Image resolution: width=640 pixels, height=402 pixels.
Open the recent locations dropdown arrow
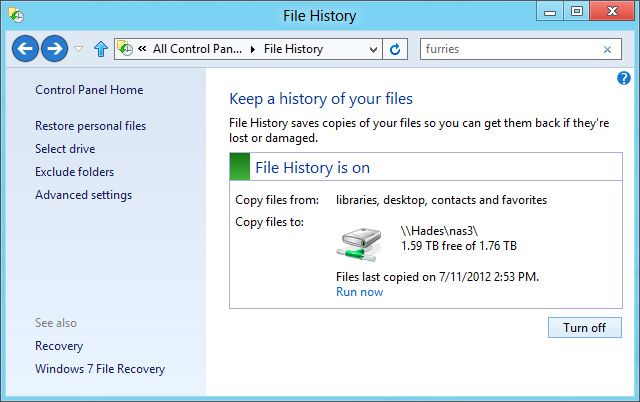coord(78,49)
